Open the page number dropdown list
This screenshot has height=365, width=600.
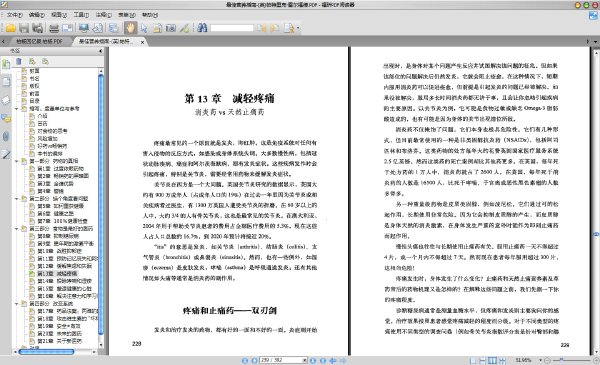tap(305, 360)
